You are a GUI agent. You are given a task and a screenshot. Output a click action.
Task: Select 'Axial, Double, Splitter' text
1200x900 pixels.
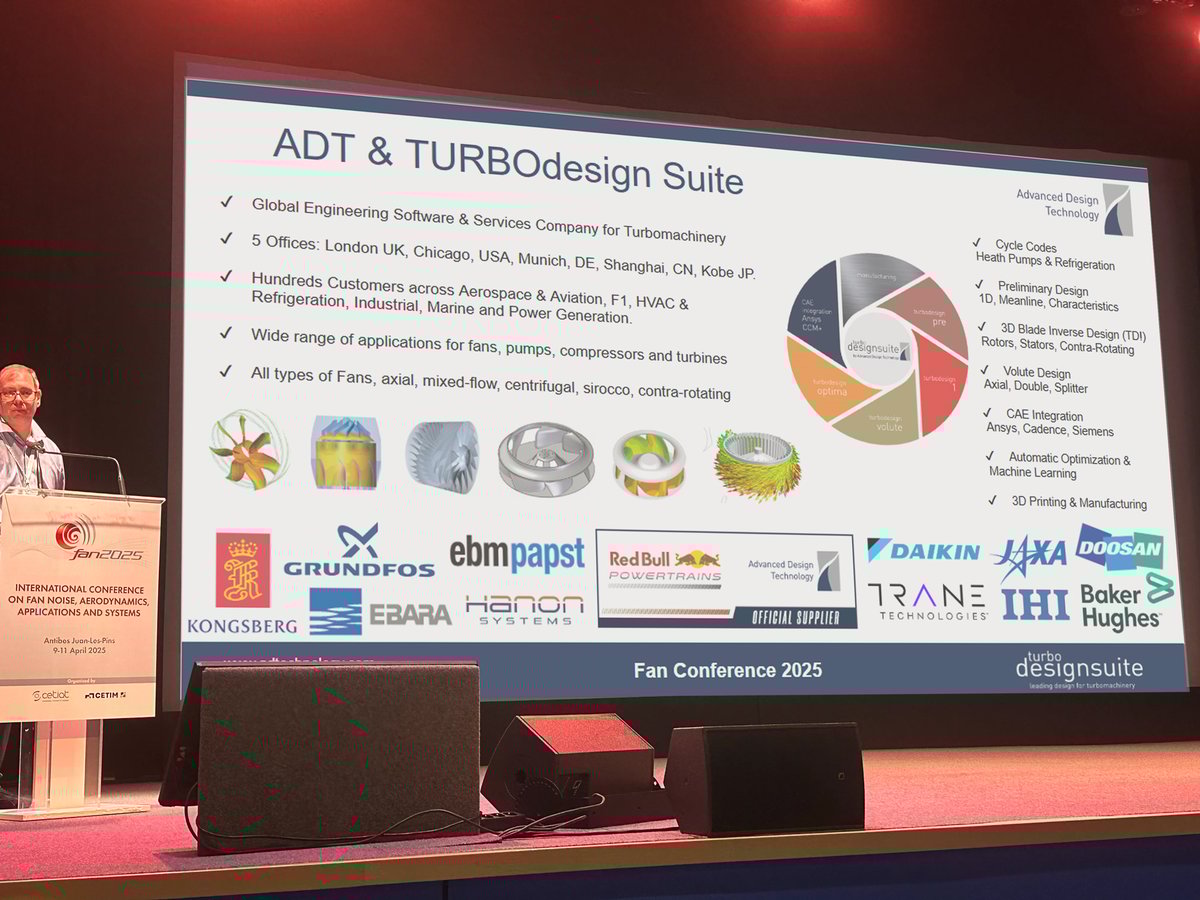pos(1035,388)
